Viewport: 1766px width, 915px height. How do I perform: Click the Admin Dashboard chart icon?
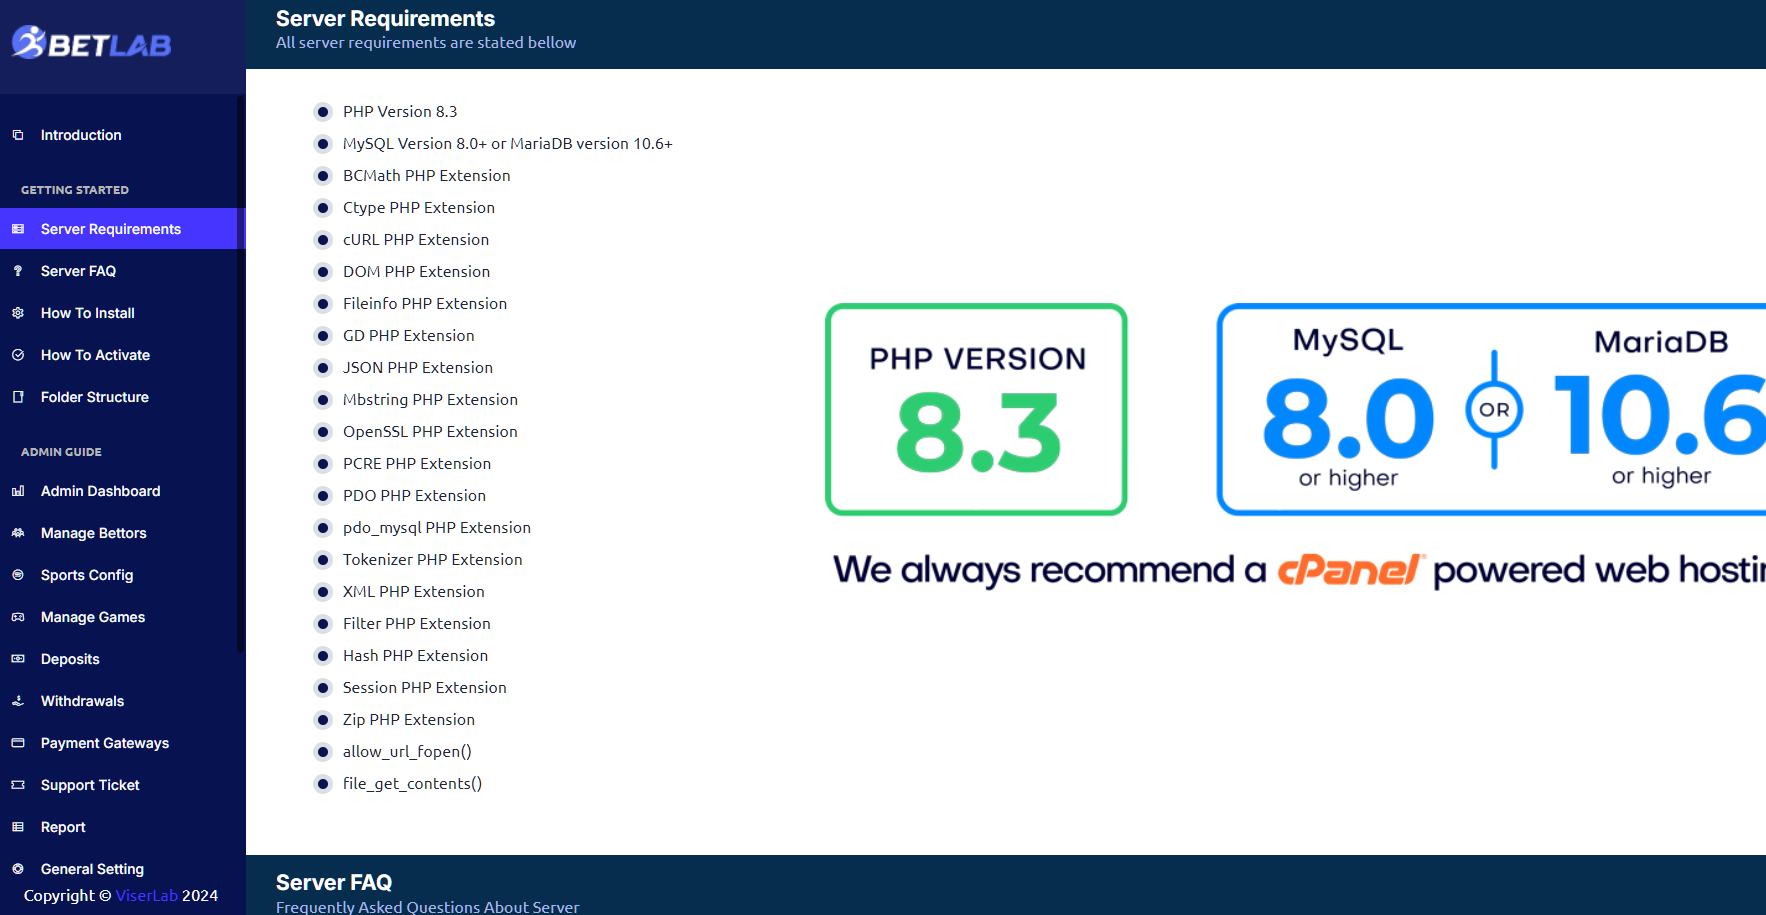18,491
